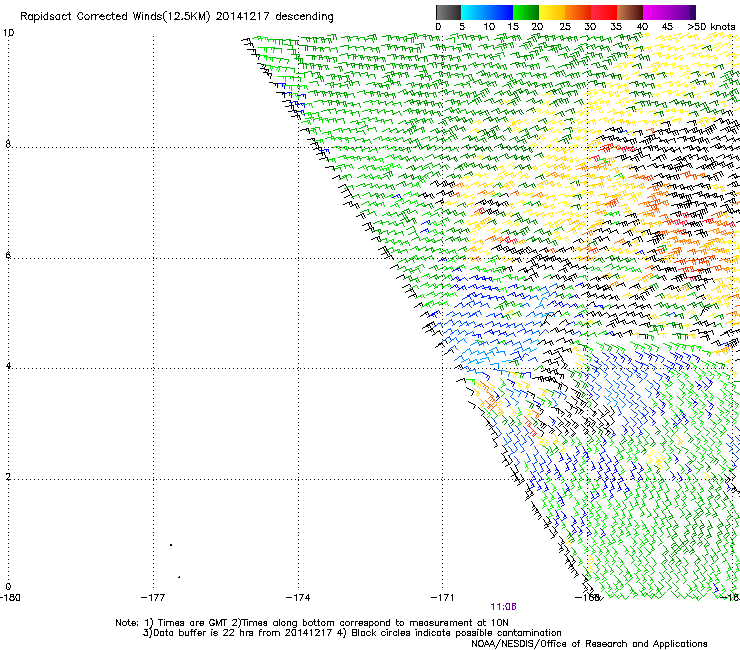Click the legend tick label '25'
The image size is (740, 650).
(565, 27)
